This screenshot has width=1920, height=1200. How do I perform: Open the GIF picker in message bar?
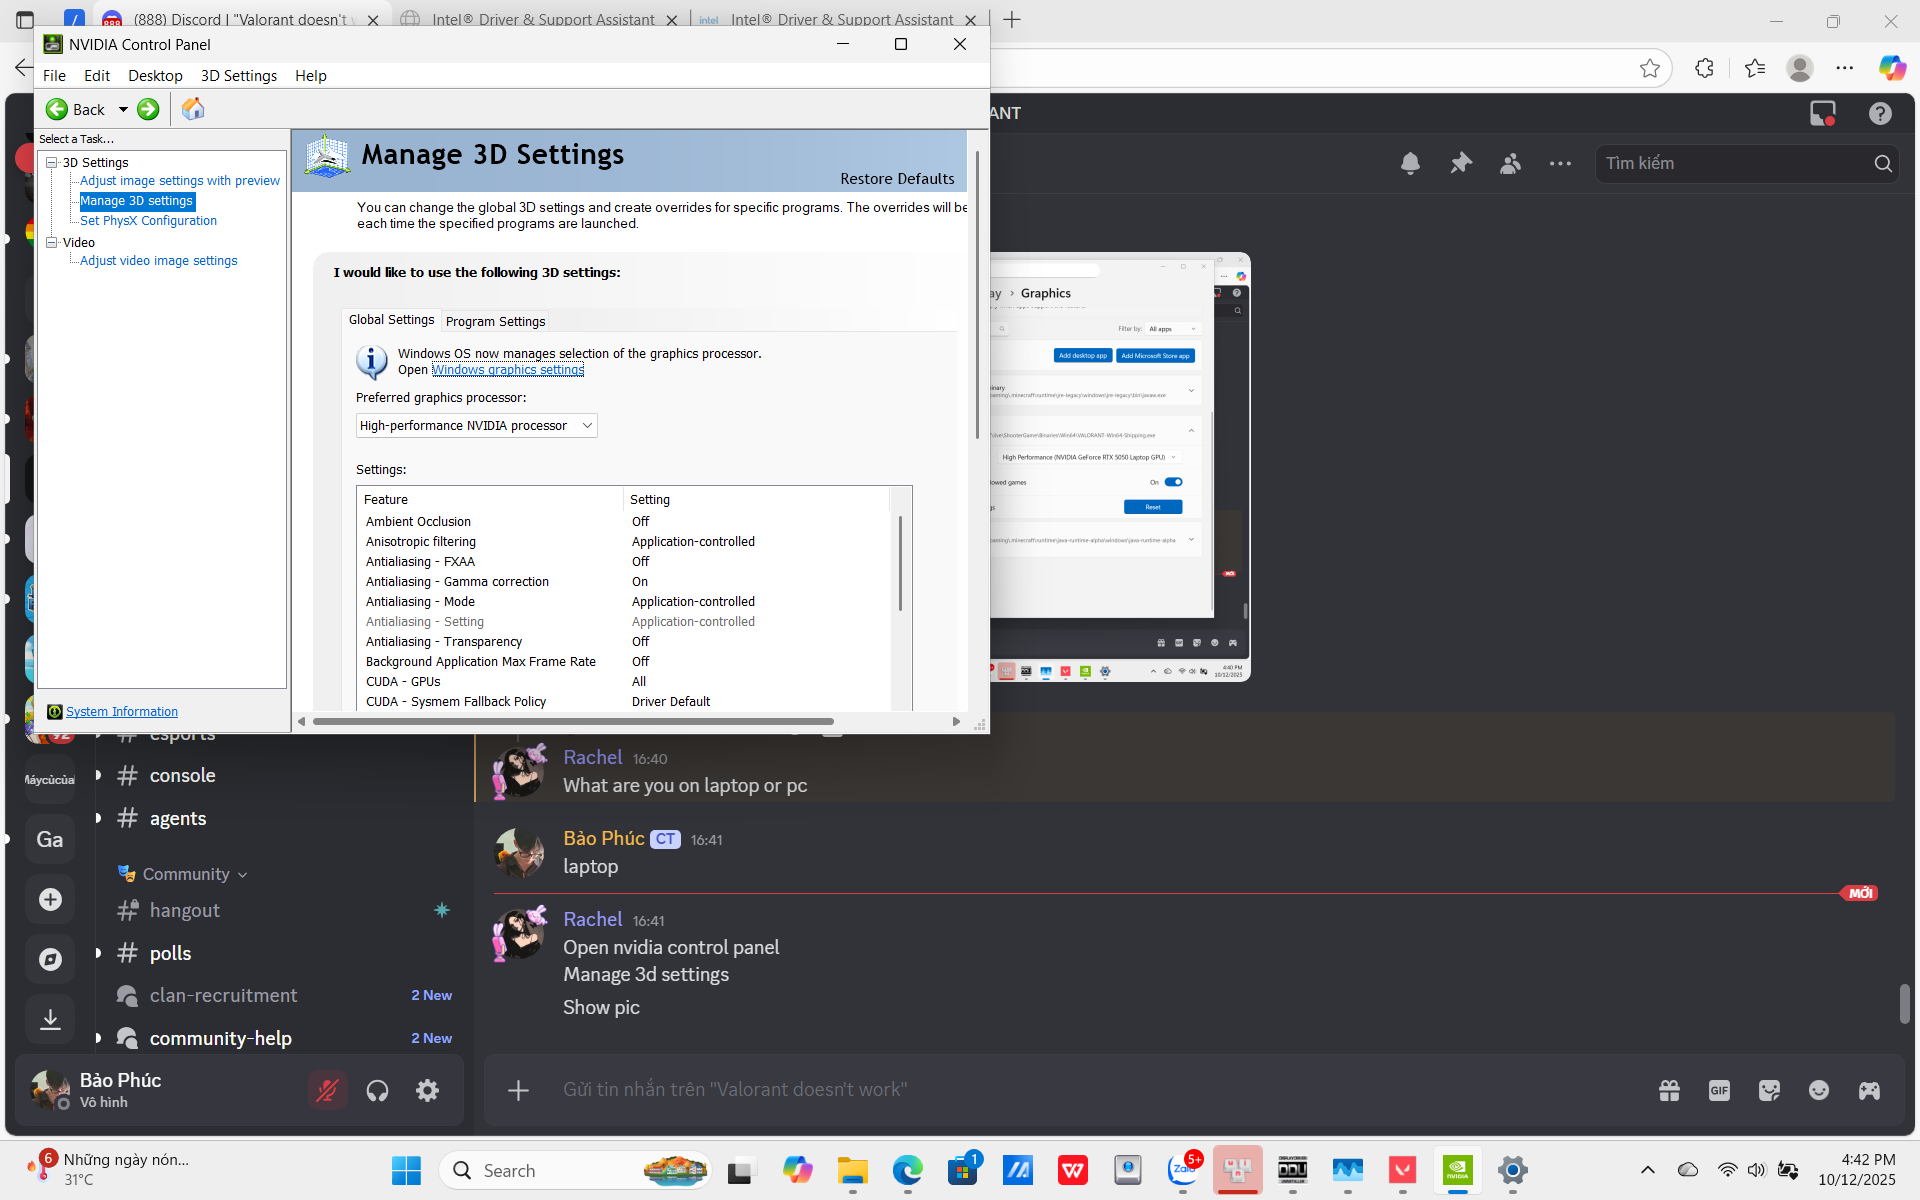pyautogui.click(x=1719, y=1090)
